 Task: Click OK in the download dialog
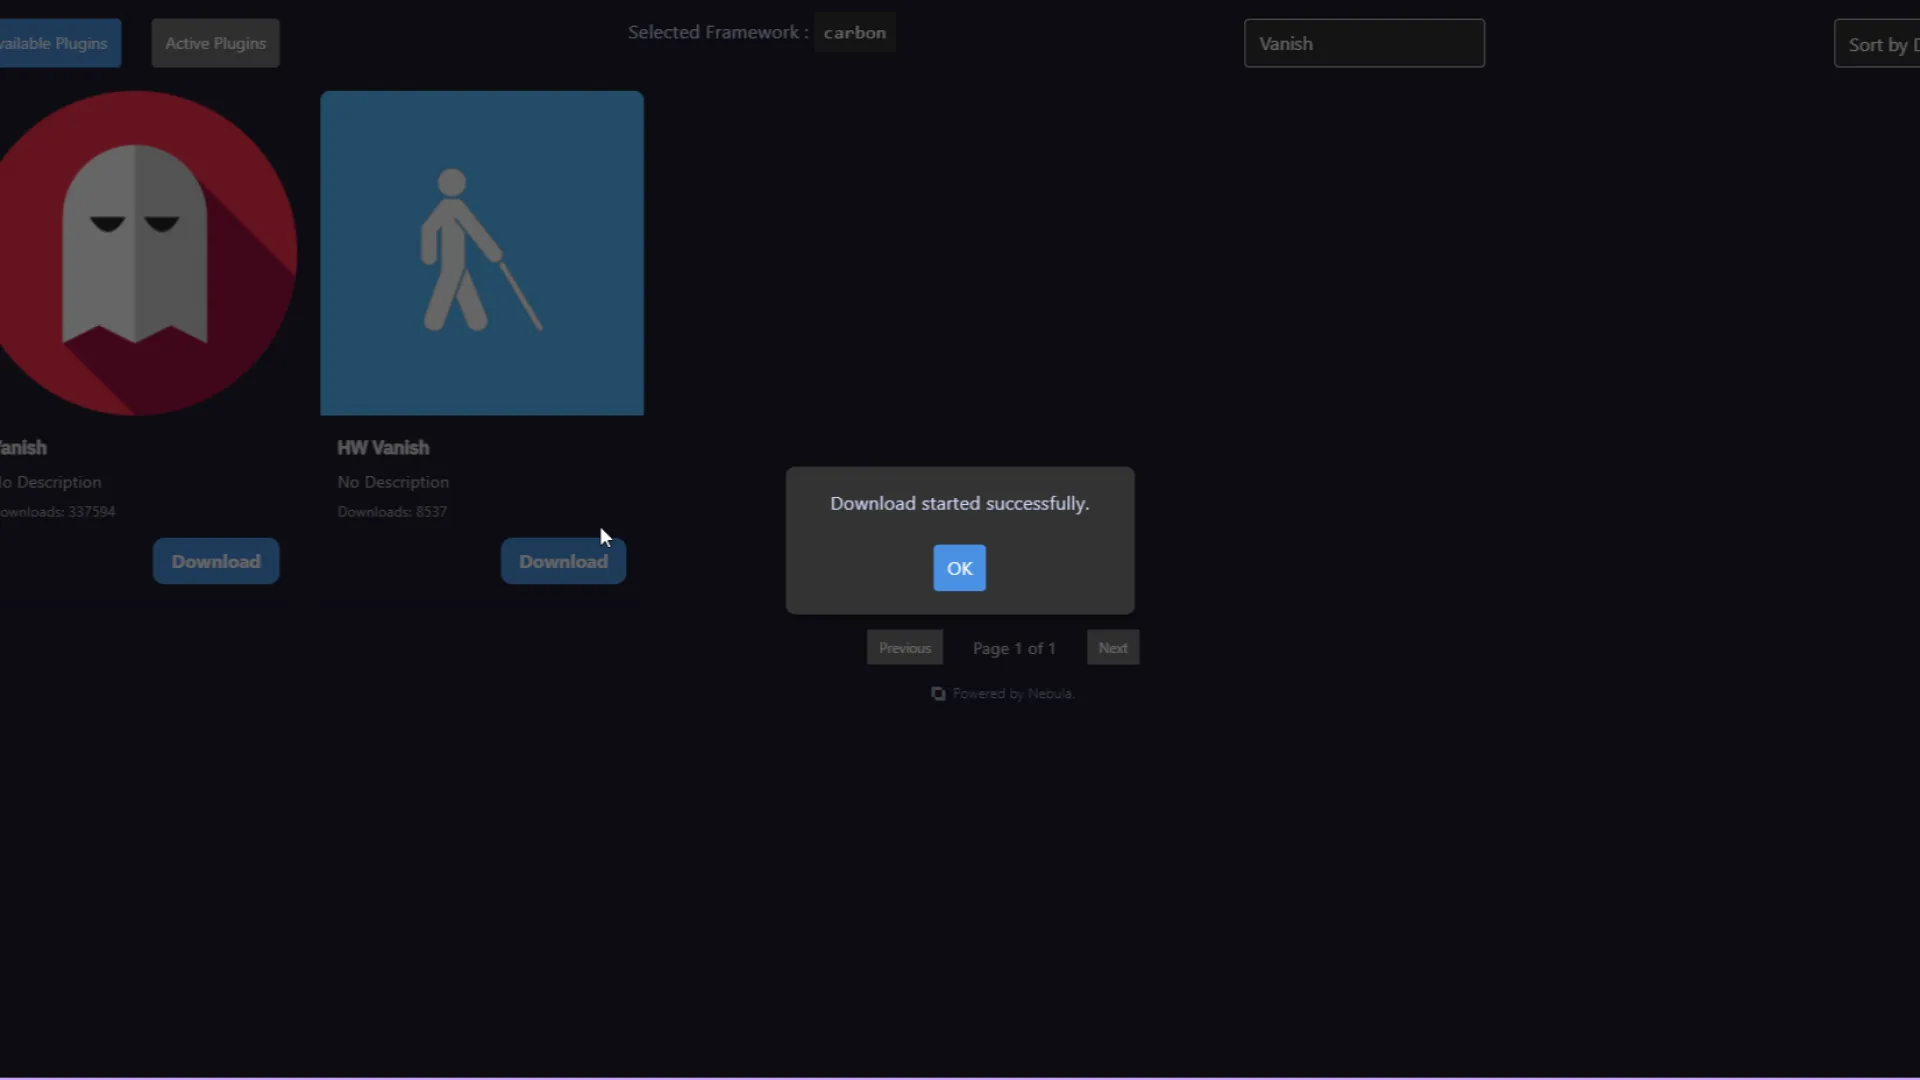point(959,568)
